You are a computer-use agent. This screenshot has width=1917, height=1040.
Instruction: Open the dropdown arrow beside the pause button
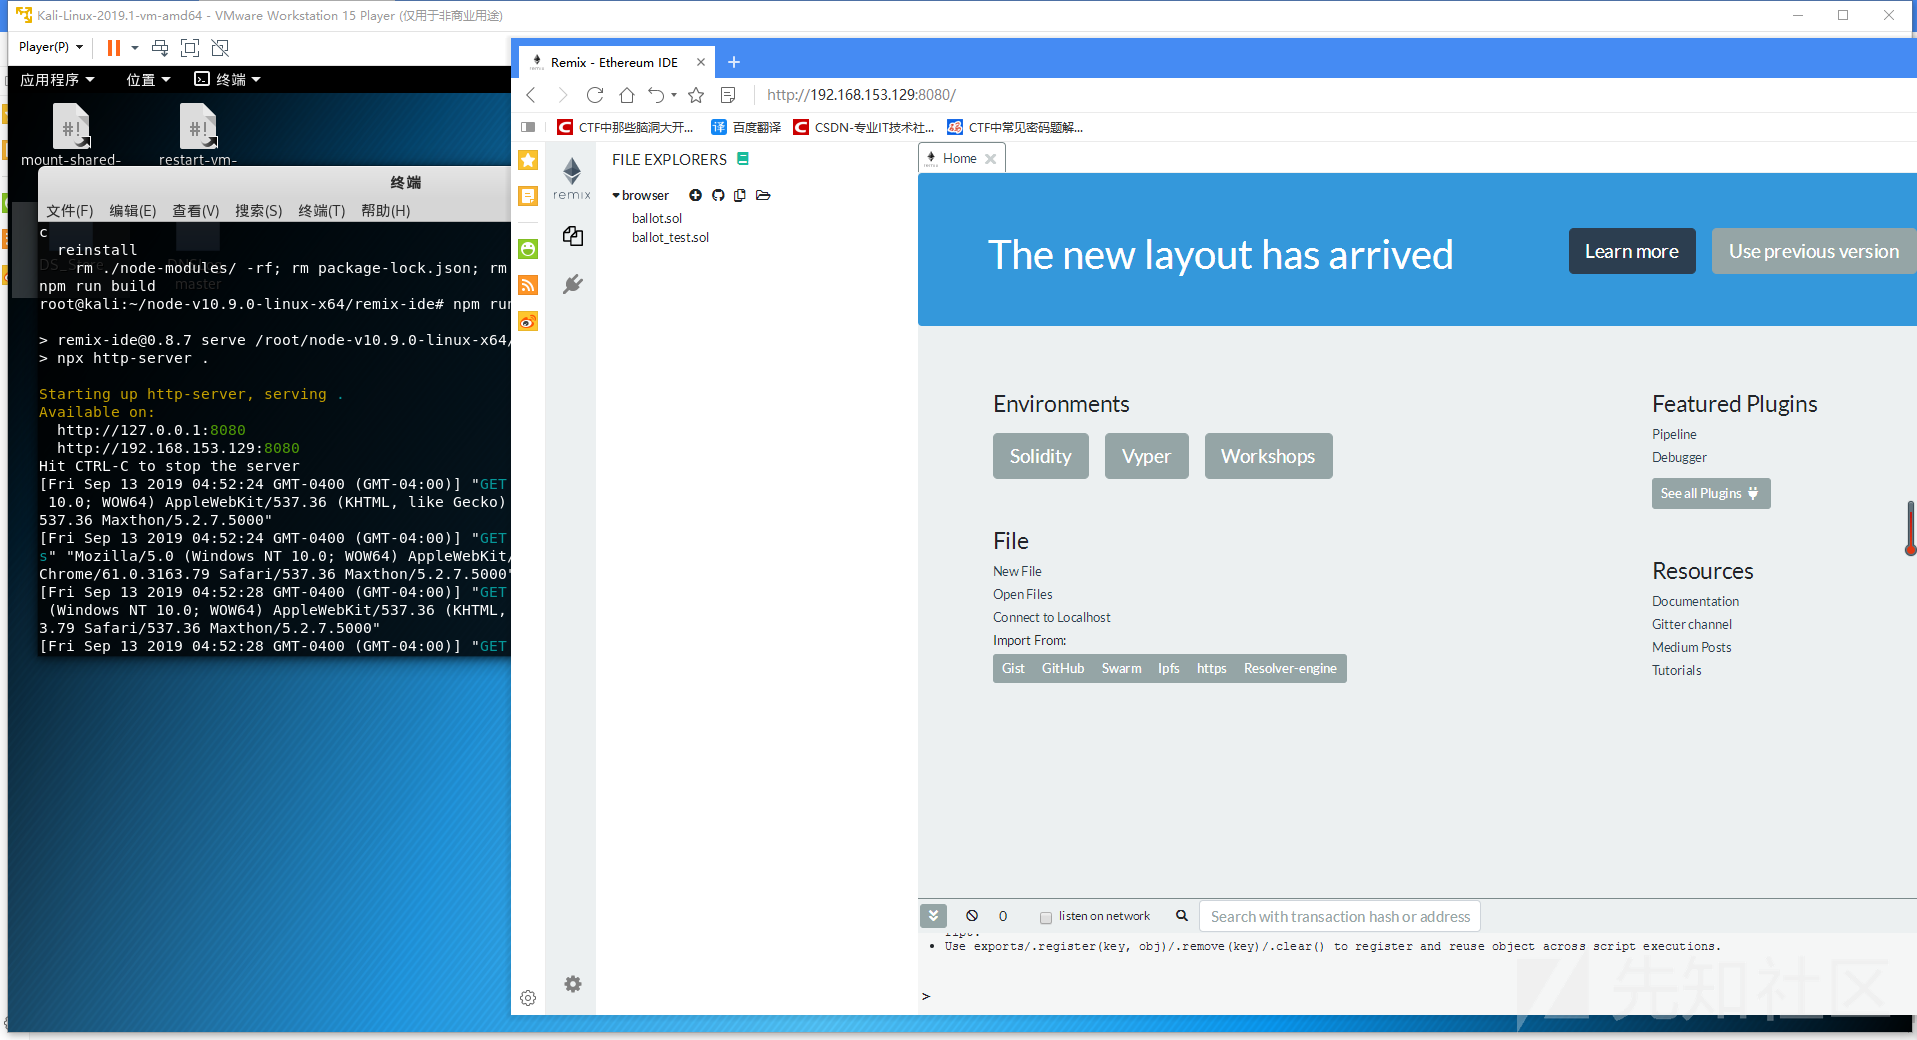point(135,48)
